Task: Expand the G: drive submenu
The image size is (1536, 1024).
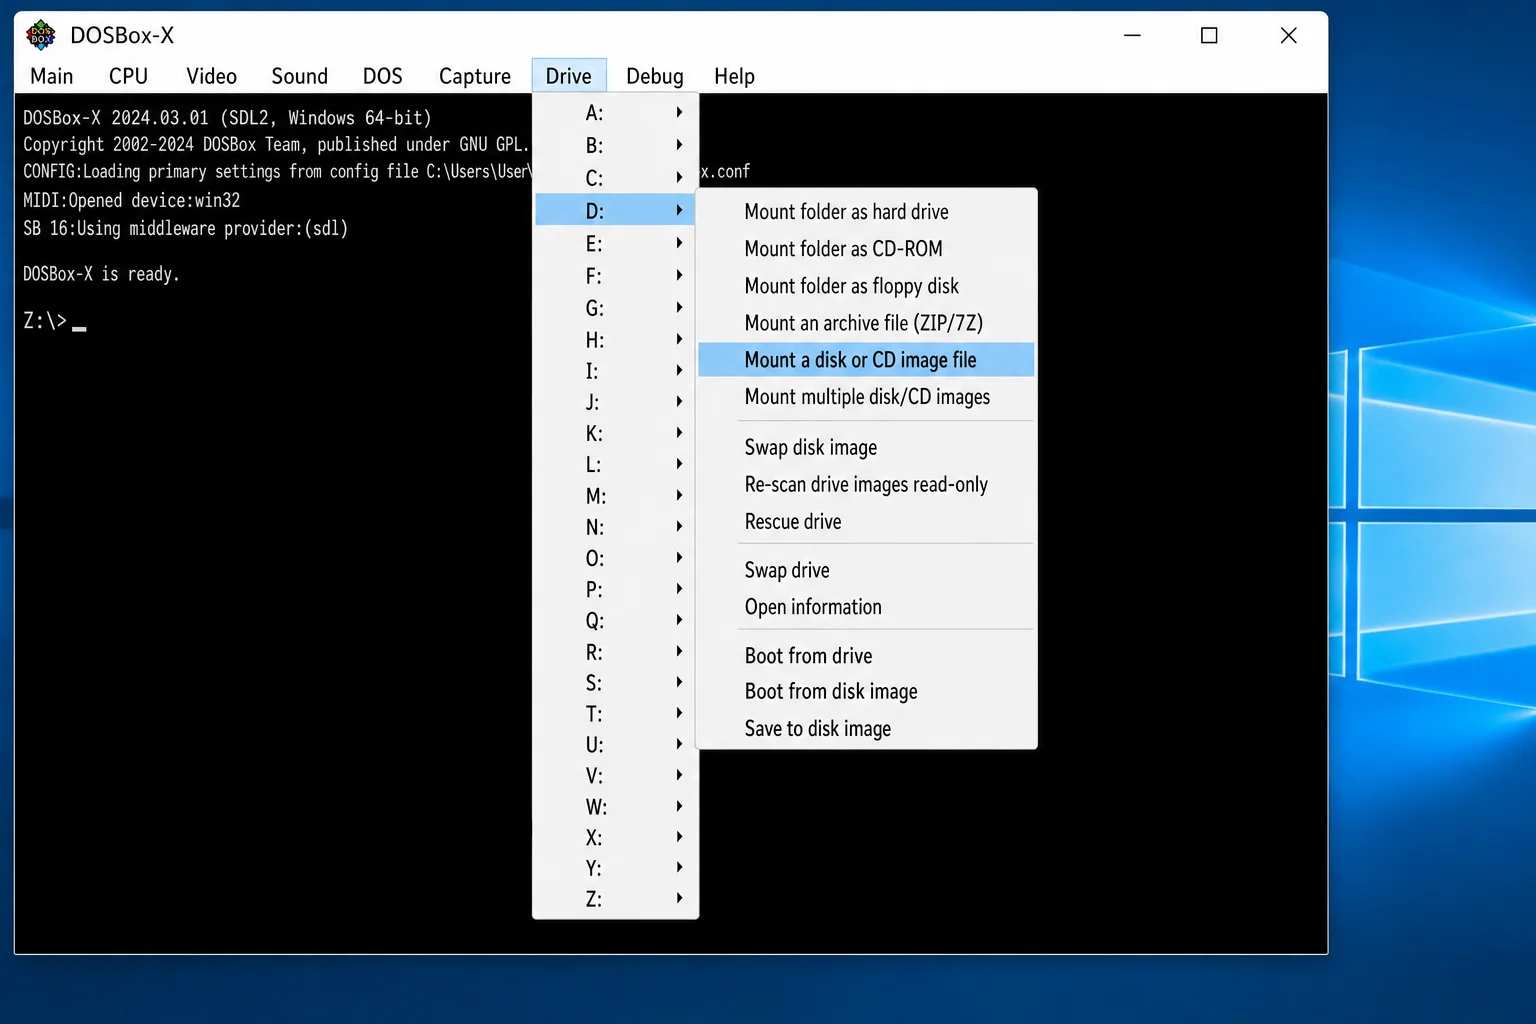Action: 615,307
